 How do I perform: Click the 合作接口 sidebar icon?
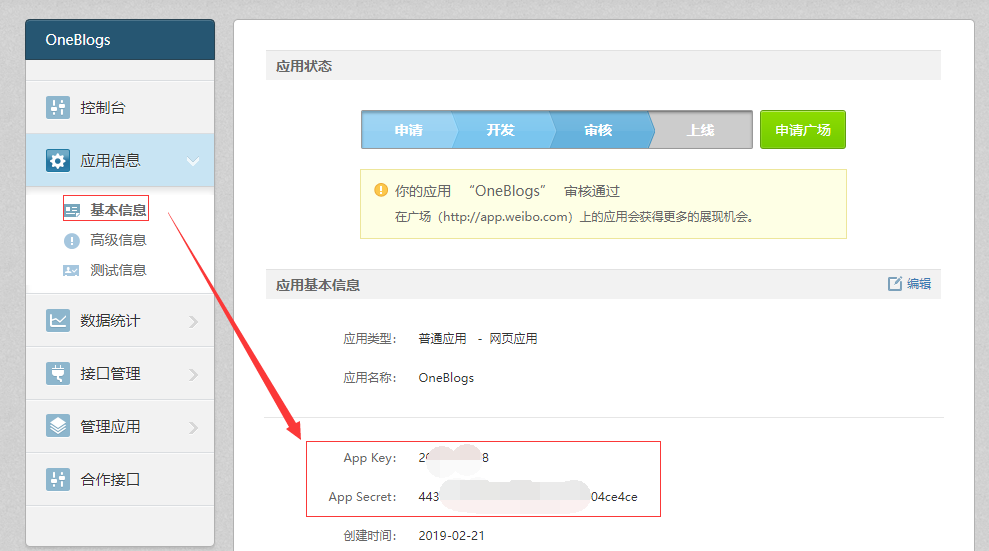pyautogui.click(x=58, y=480)
